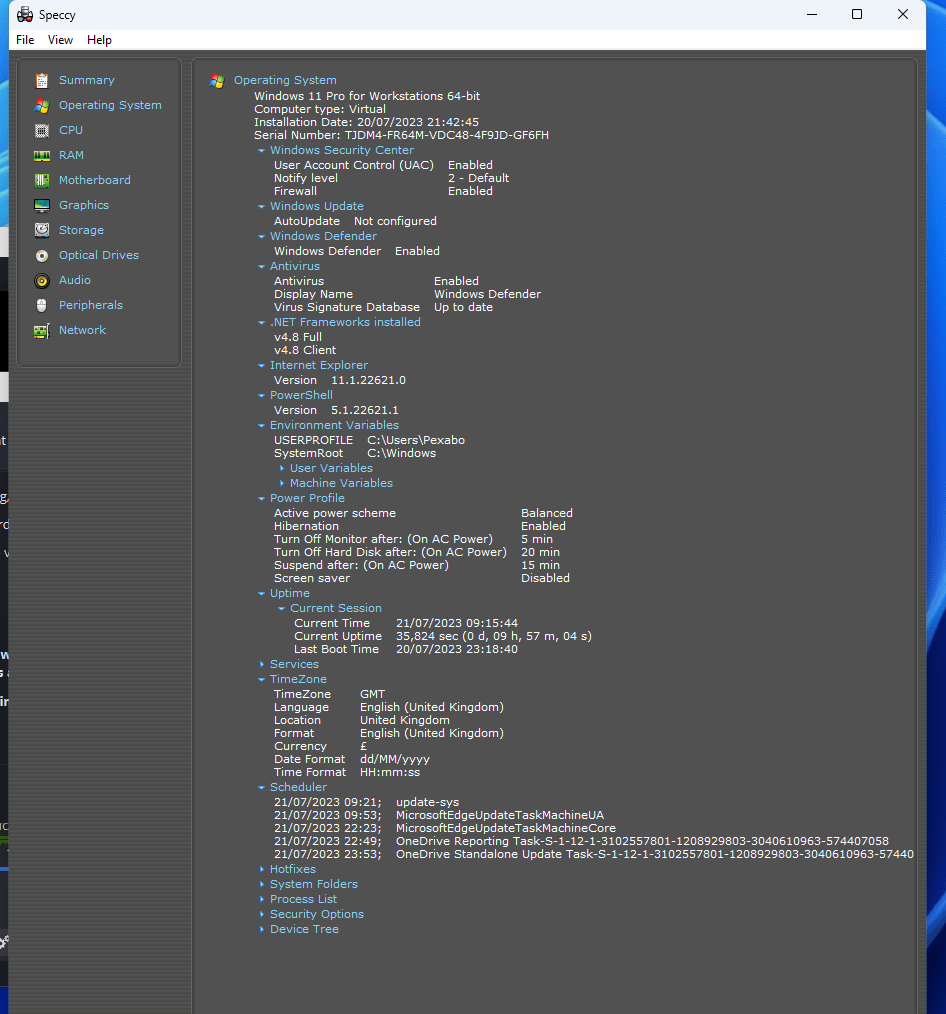The width and height of the screenshot is (946, 1014).
Task: Collapse the Antivirus node
Action: click(261, 266)
